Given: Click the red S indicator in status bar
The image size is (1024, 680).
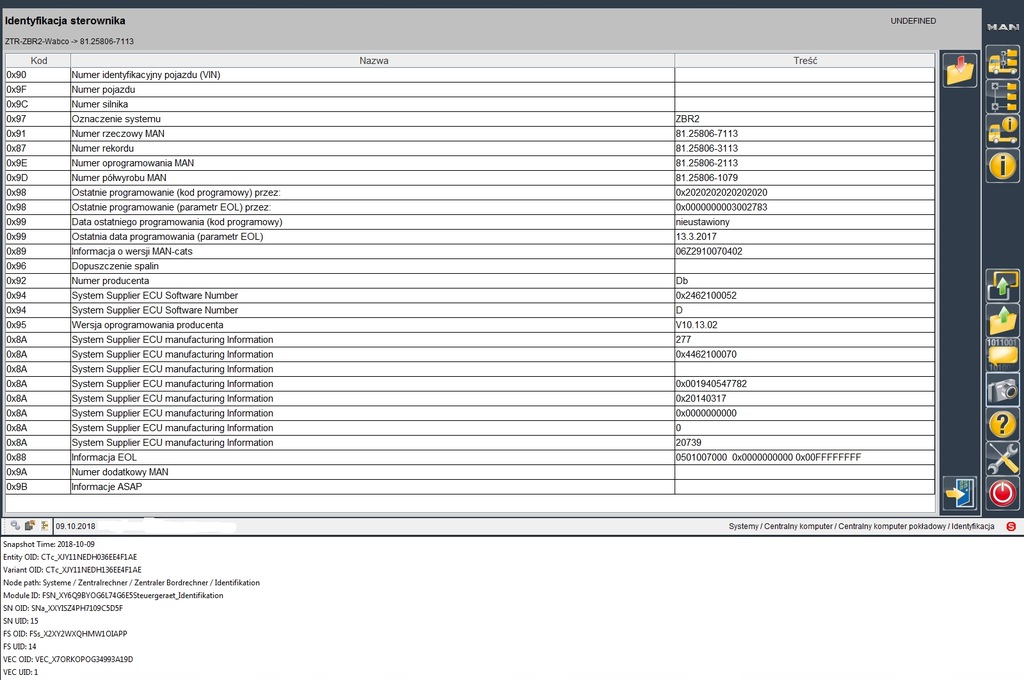Looking at the screenshot, I should pyautogui.click(x=1011, y=526).
